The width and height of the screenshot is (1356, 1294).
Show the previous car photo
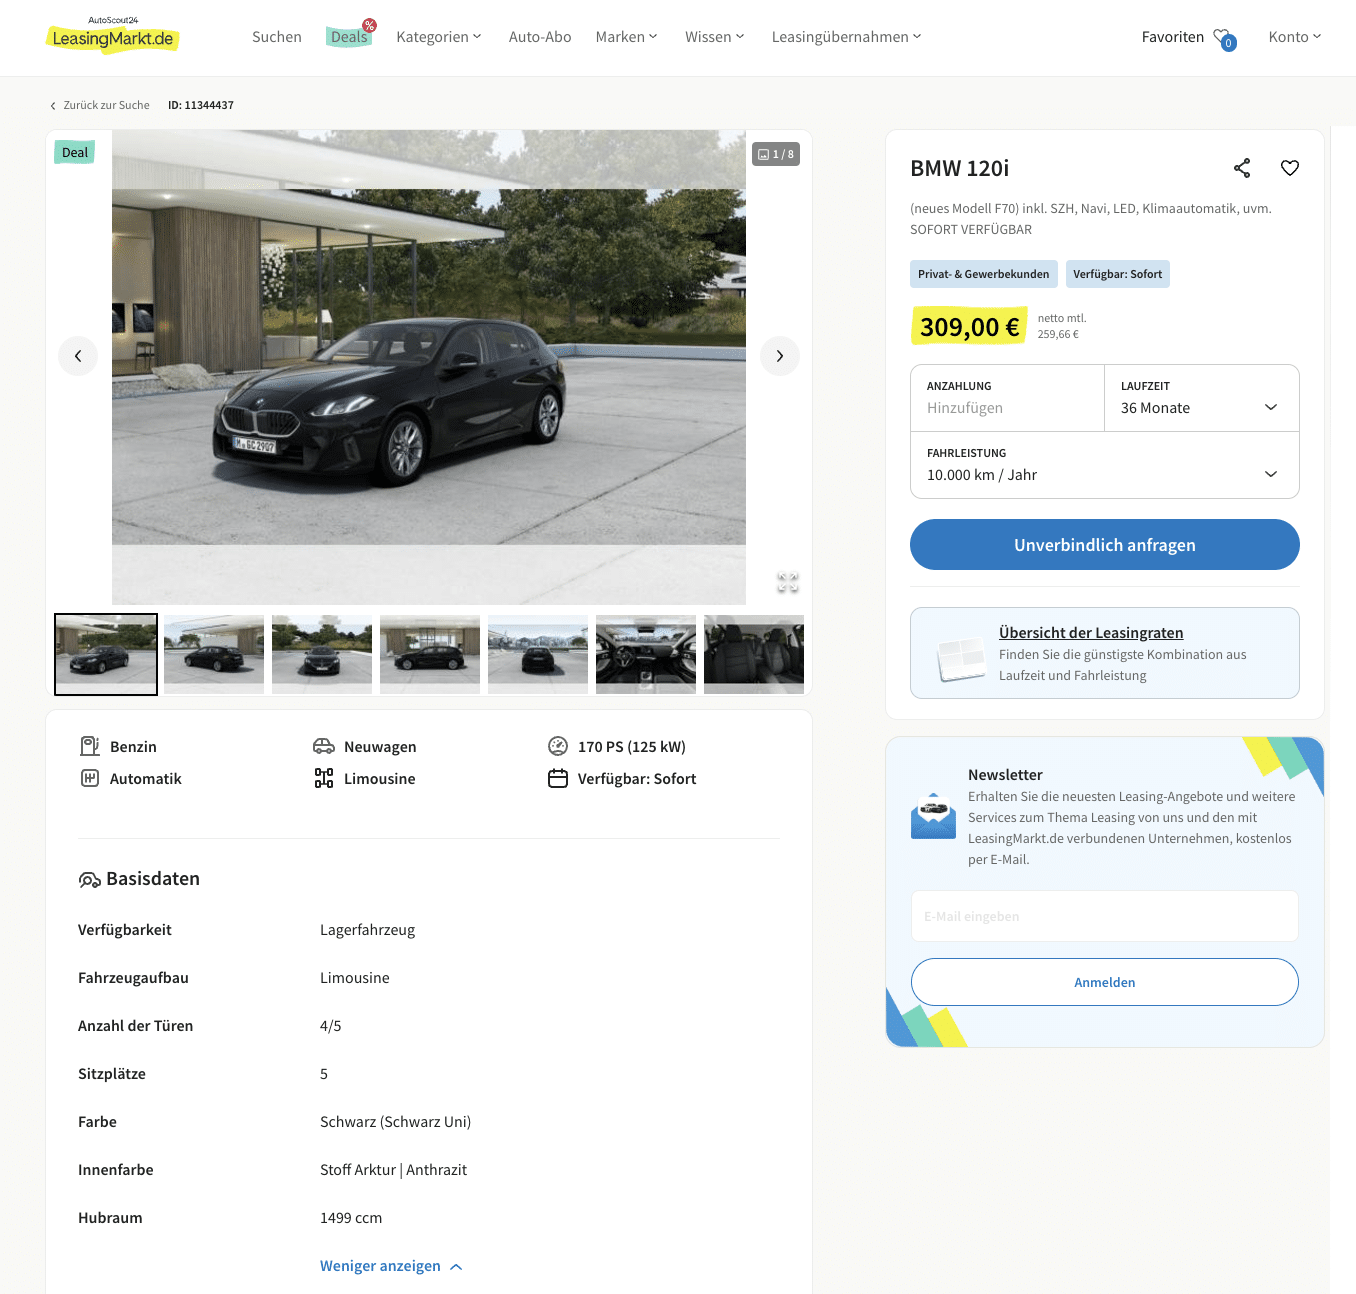click(78, 356)
